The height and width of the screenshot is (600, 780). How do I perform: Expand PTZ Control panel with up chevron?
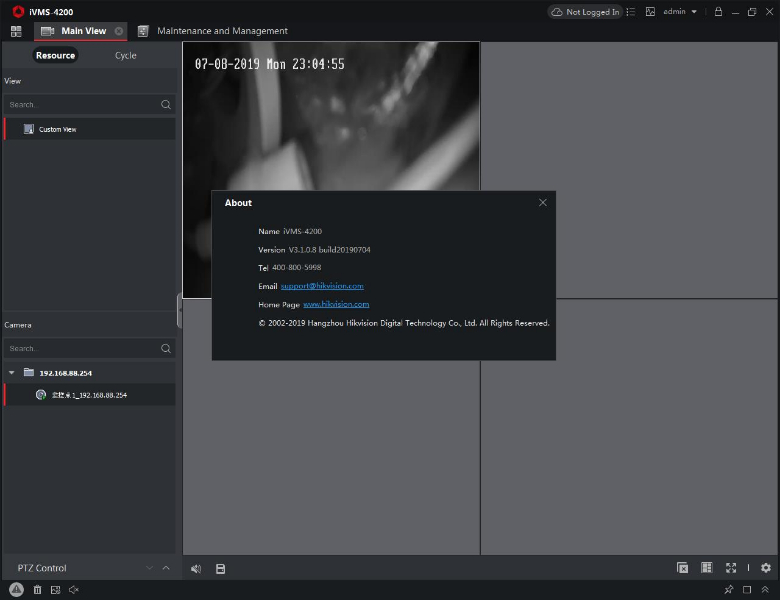pos(166,568)
